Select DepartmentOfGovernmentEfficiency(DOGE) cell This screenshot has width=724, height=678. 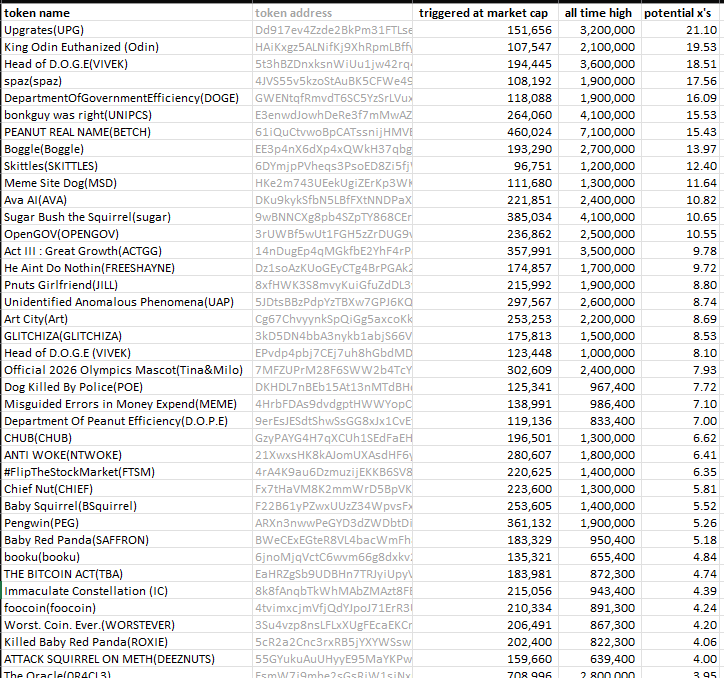point(127,98)
